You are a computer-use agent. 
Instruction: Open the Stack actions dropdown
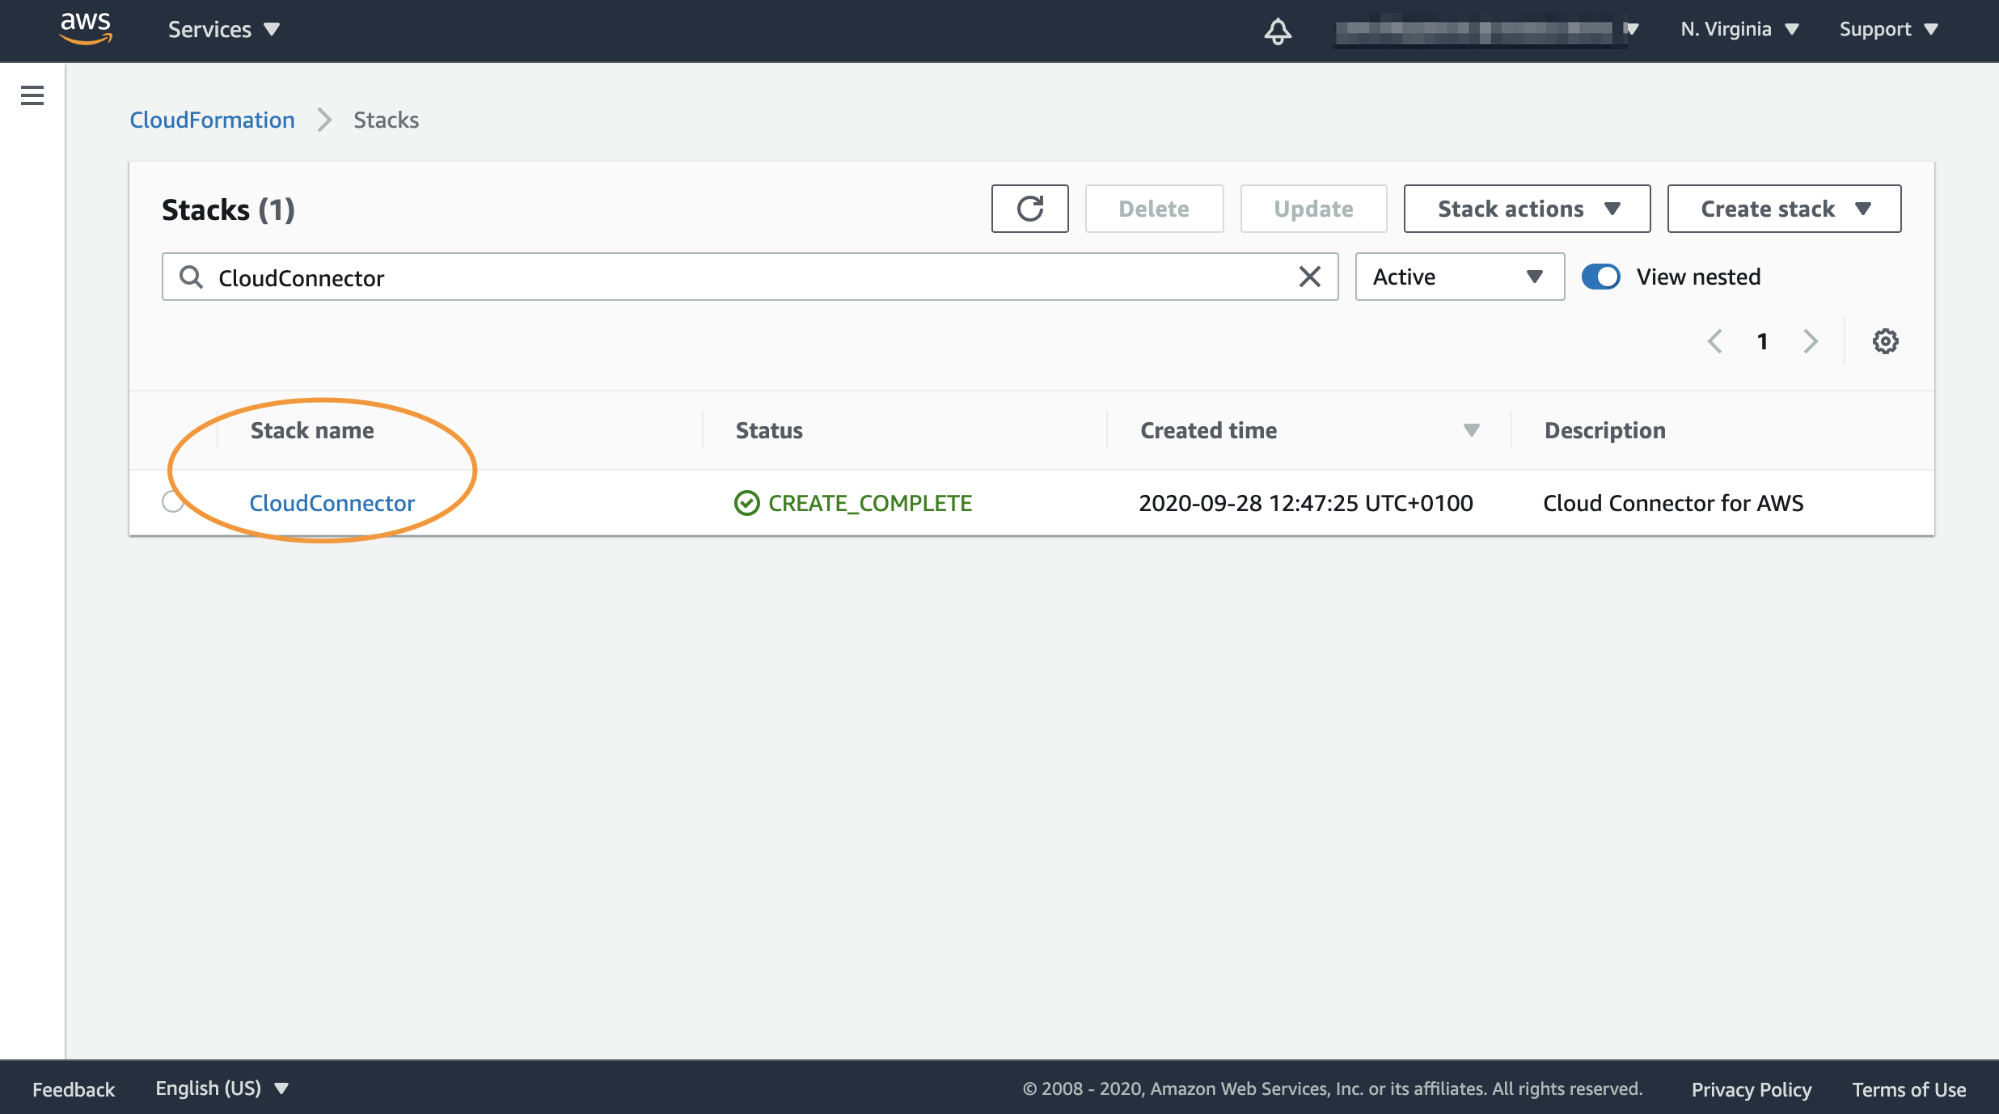[x=1527, y=208]
